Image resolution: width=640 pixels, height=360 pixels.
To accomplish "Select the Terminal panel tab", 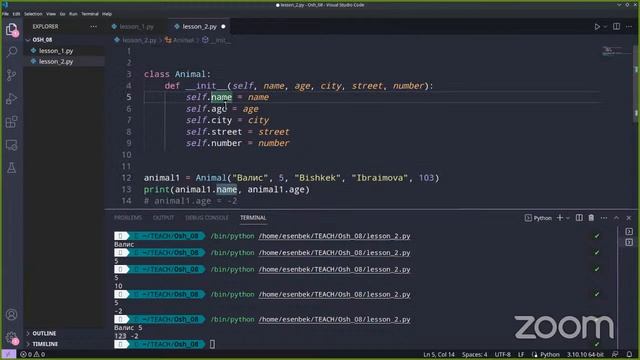I will pos(253,218).
